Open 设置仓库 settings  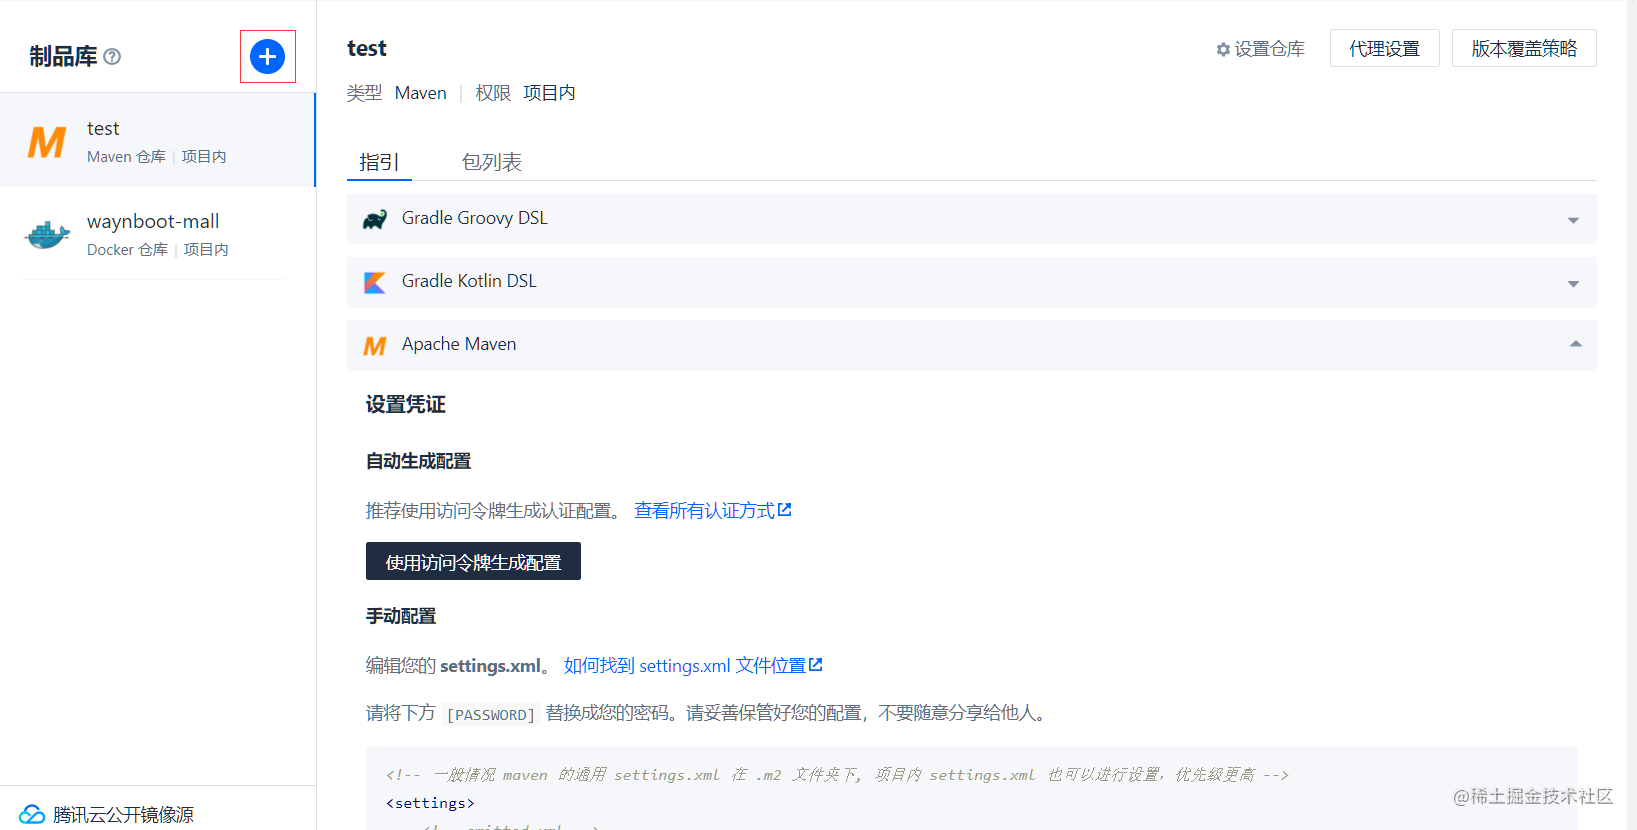coord(1260,49)
